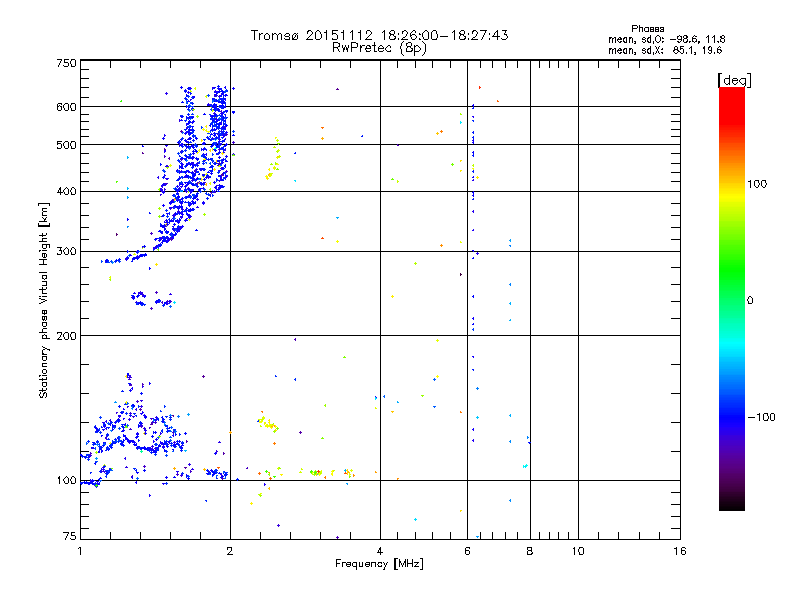Viewport: 800px width, 600px height.
Task: Click the y-axis tick label '500'
Action: (x=66, y=145)
